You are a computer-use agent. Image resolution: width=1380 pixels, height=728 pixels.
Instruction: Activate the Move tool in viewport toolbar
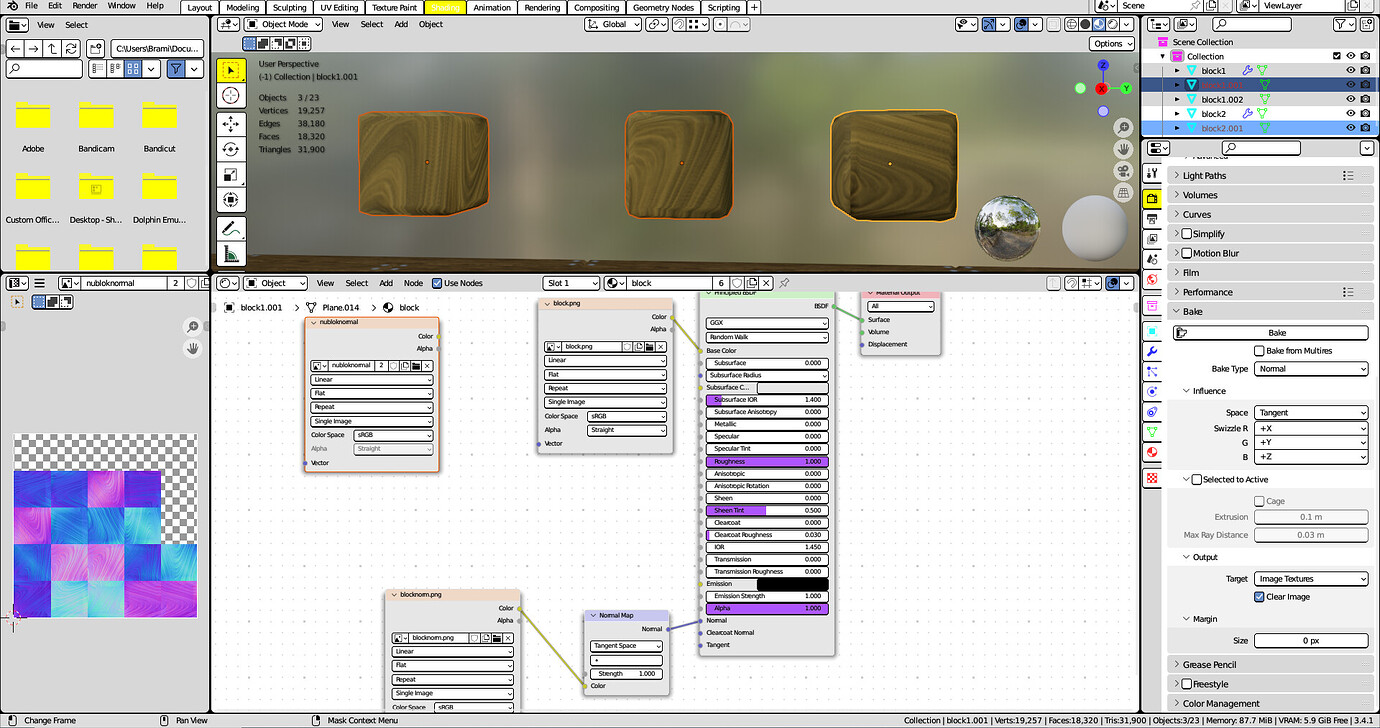pos(231,124)
